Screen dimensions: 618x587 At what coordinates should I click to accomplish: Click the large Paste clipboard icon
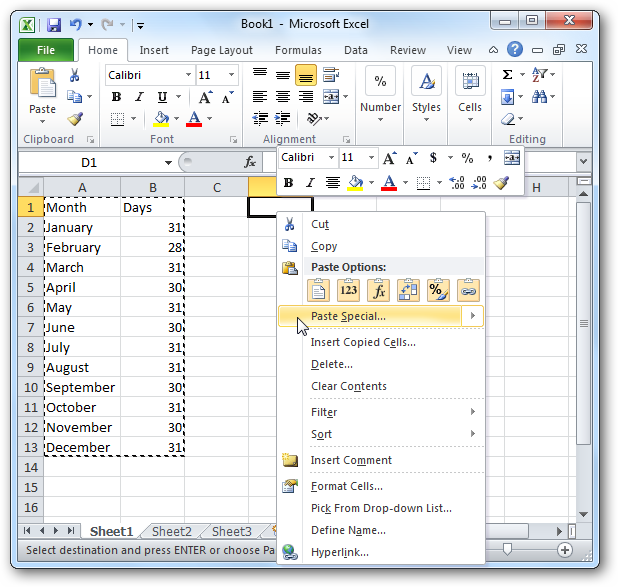point(43,83)
